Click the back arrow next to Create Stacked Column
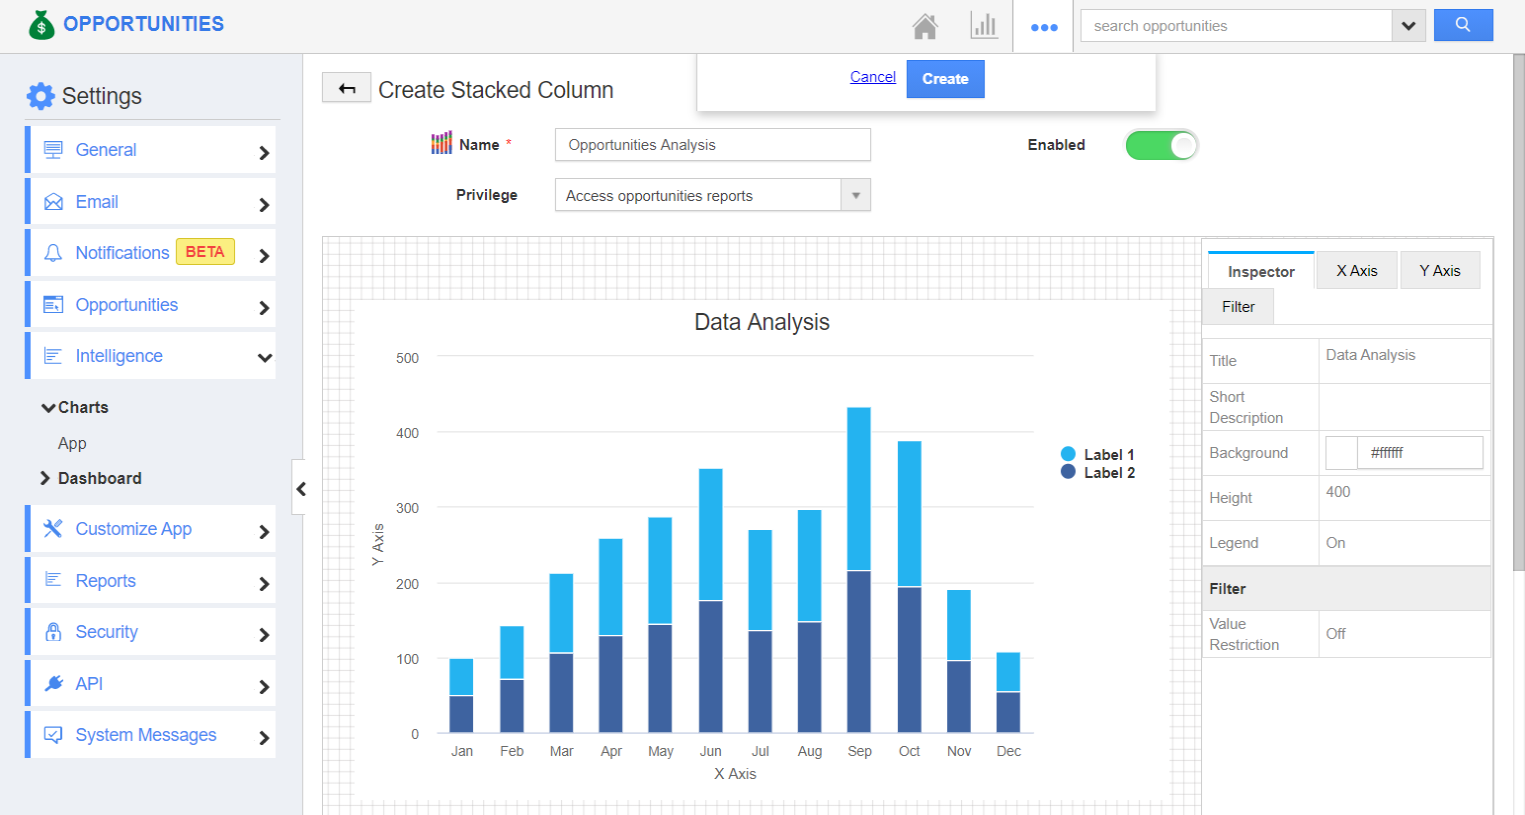Viewport: 1525px width, 815px height. click(x=345, y=88)
